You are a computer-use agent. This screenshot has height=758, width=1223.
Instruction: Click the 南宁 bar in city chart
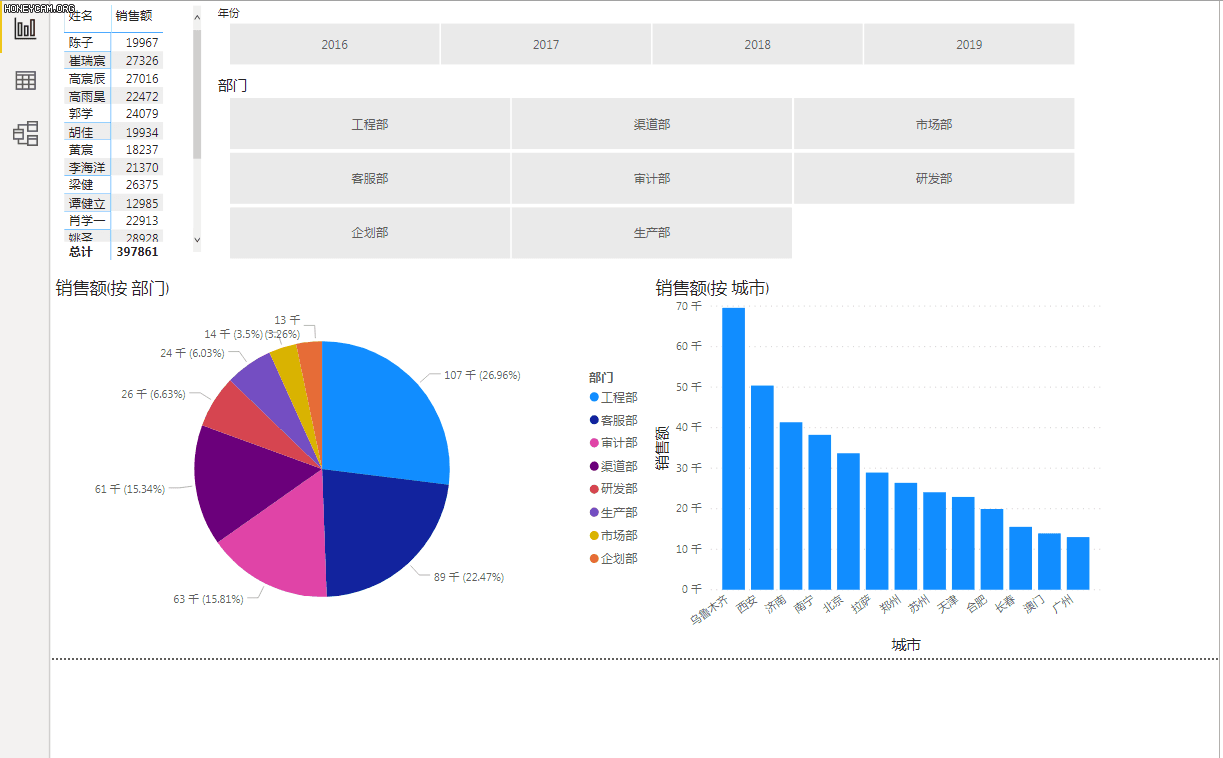click(820, 512)
